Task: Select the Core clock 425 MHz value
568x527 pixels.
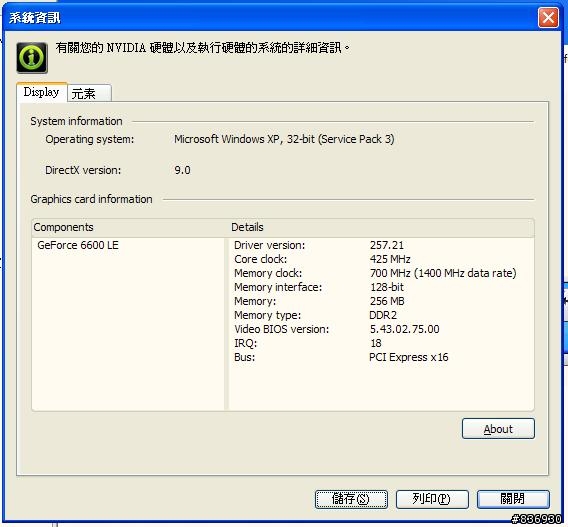Action: click(390, 259)
